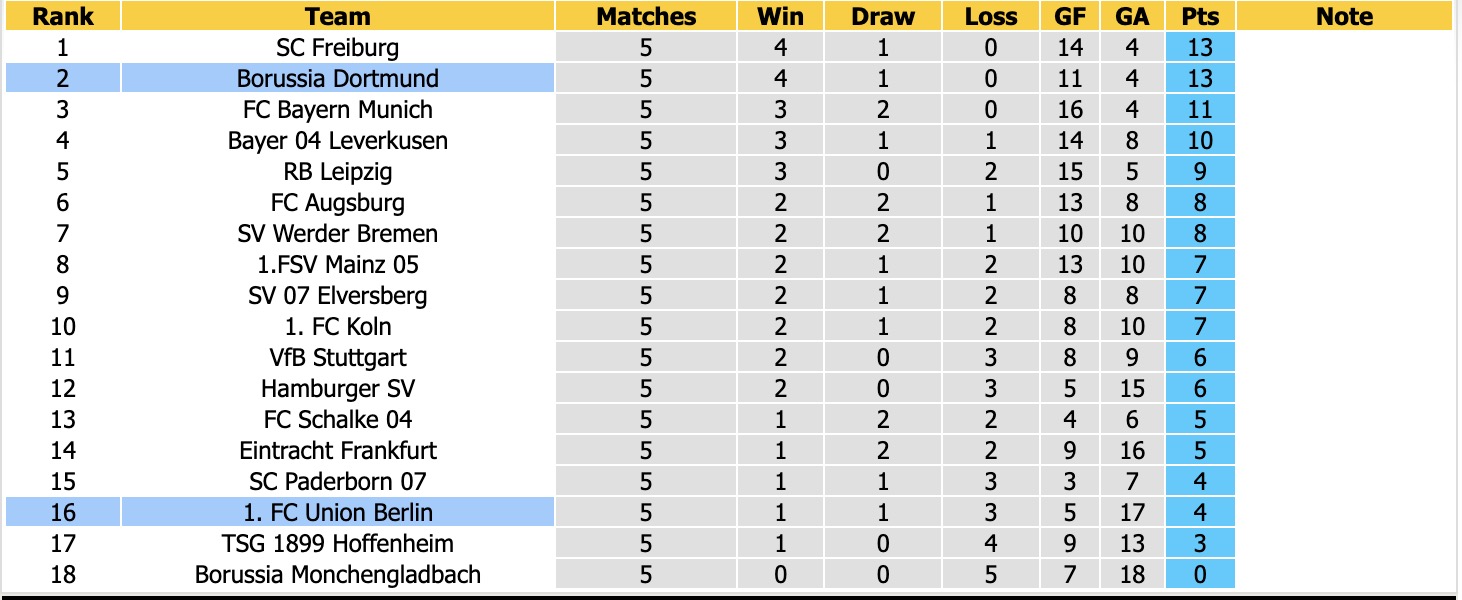The image size is (1462, 600).
Task: Click RB Leipzig points cell
Action: pyautogui.click(x=1200, y=171)
